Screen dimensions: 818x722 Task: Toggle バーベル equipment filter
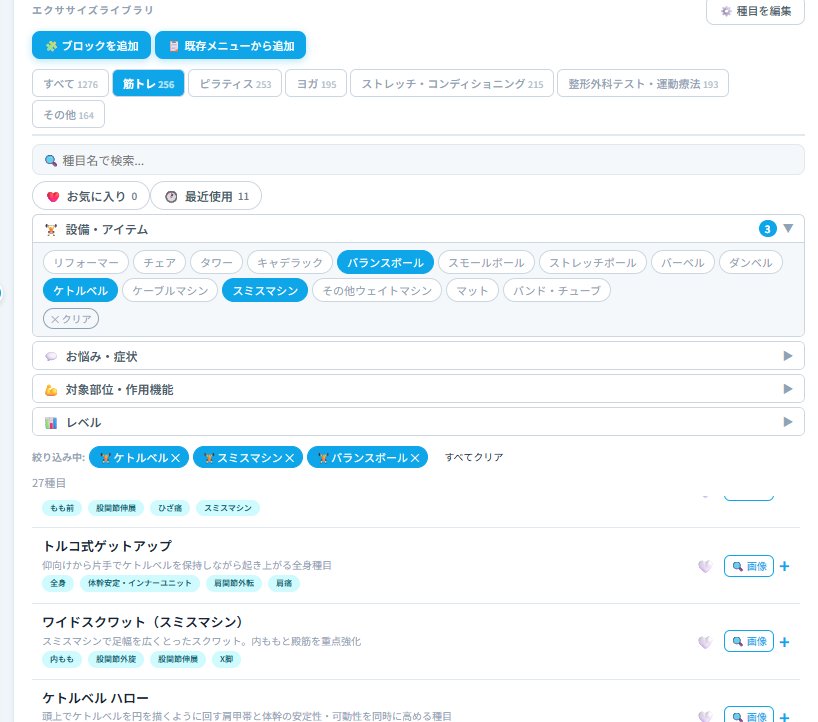[x=682, y=262]
